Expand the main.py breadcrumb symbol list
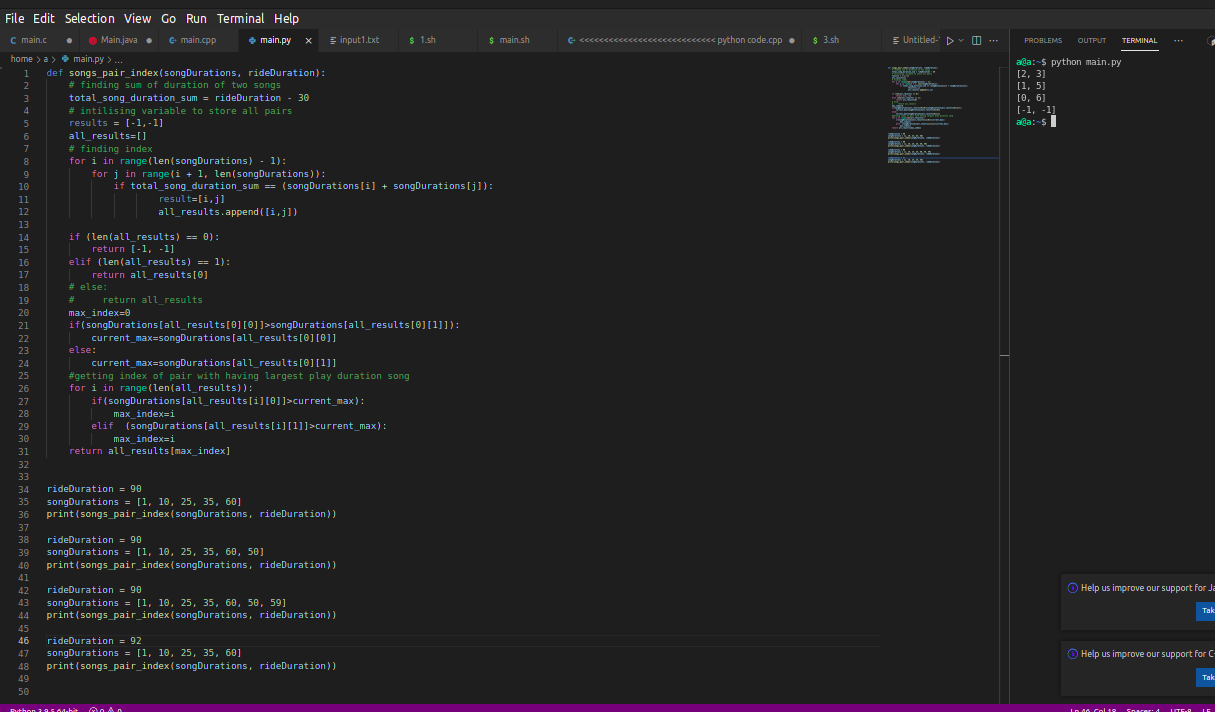 [x=119, y=59]
